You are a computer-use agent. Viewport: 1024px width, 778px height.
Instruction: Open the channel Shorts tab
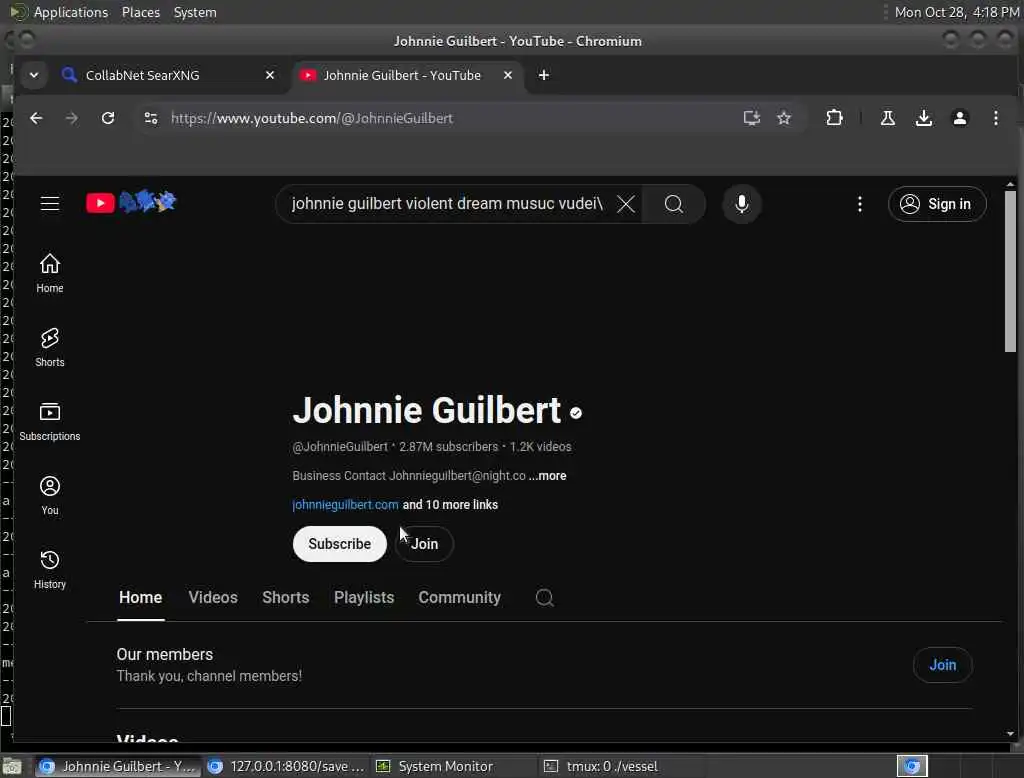(285, 597)
